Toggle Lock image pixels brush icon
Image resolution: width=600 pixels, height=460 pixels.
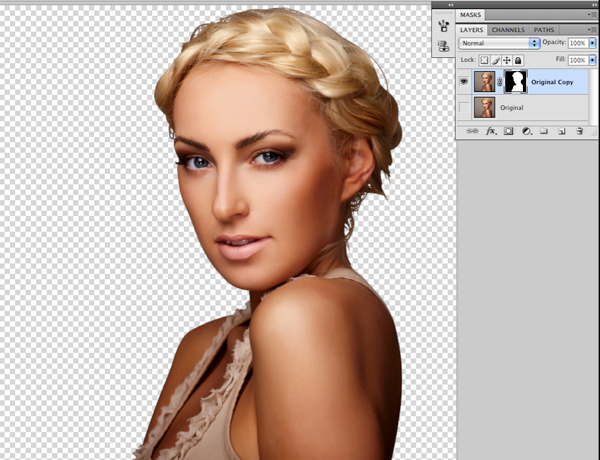[x=496, y=60]
